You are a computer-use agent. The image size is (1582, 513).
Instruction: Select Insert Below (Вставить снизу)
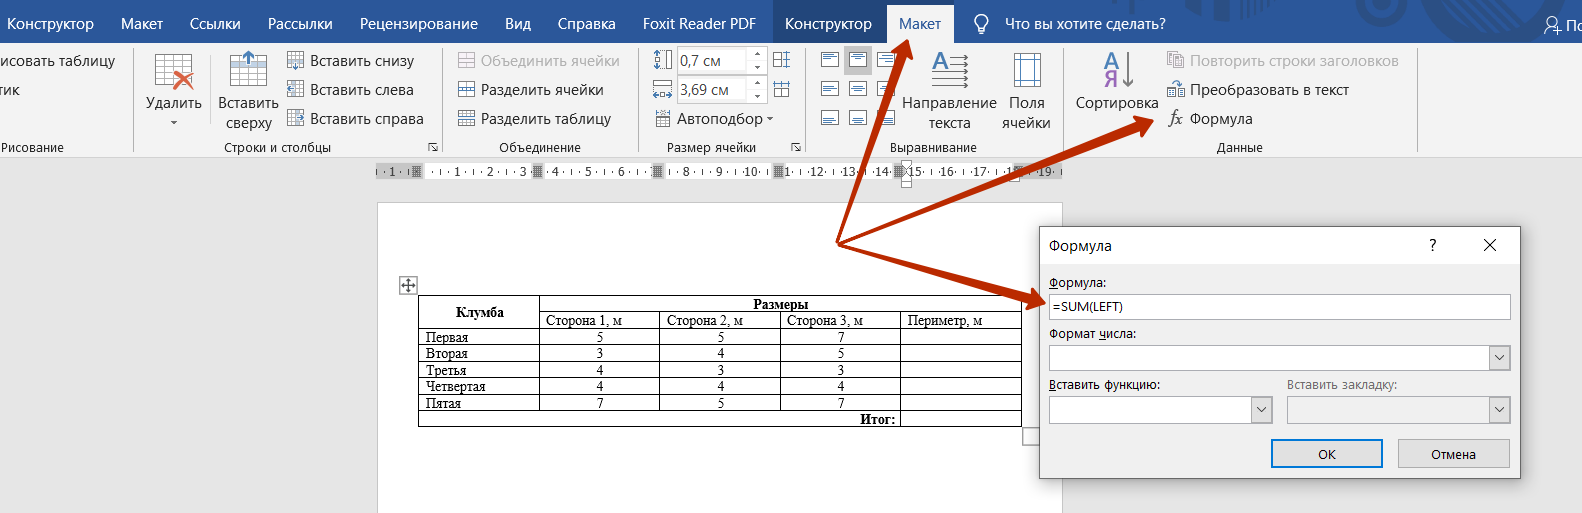(351, 61)
